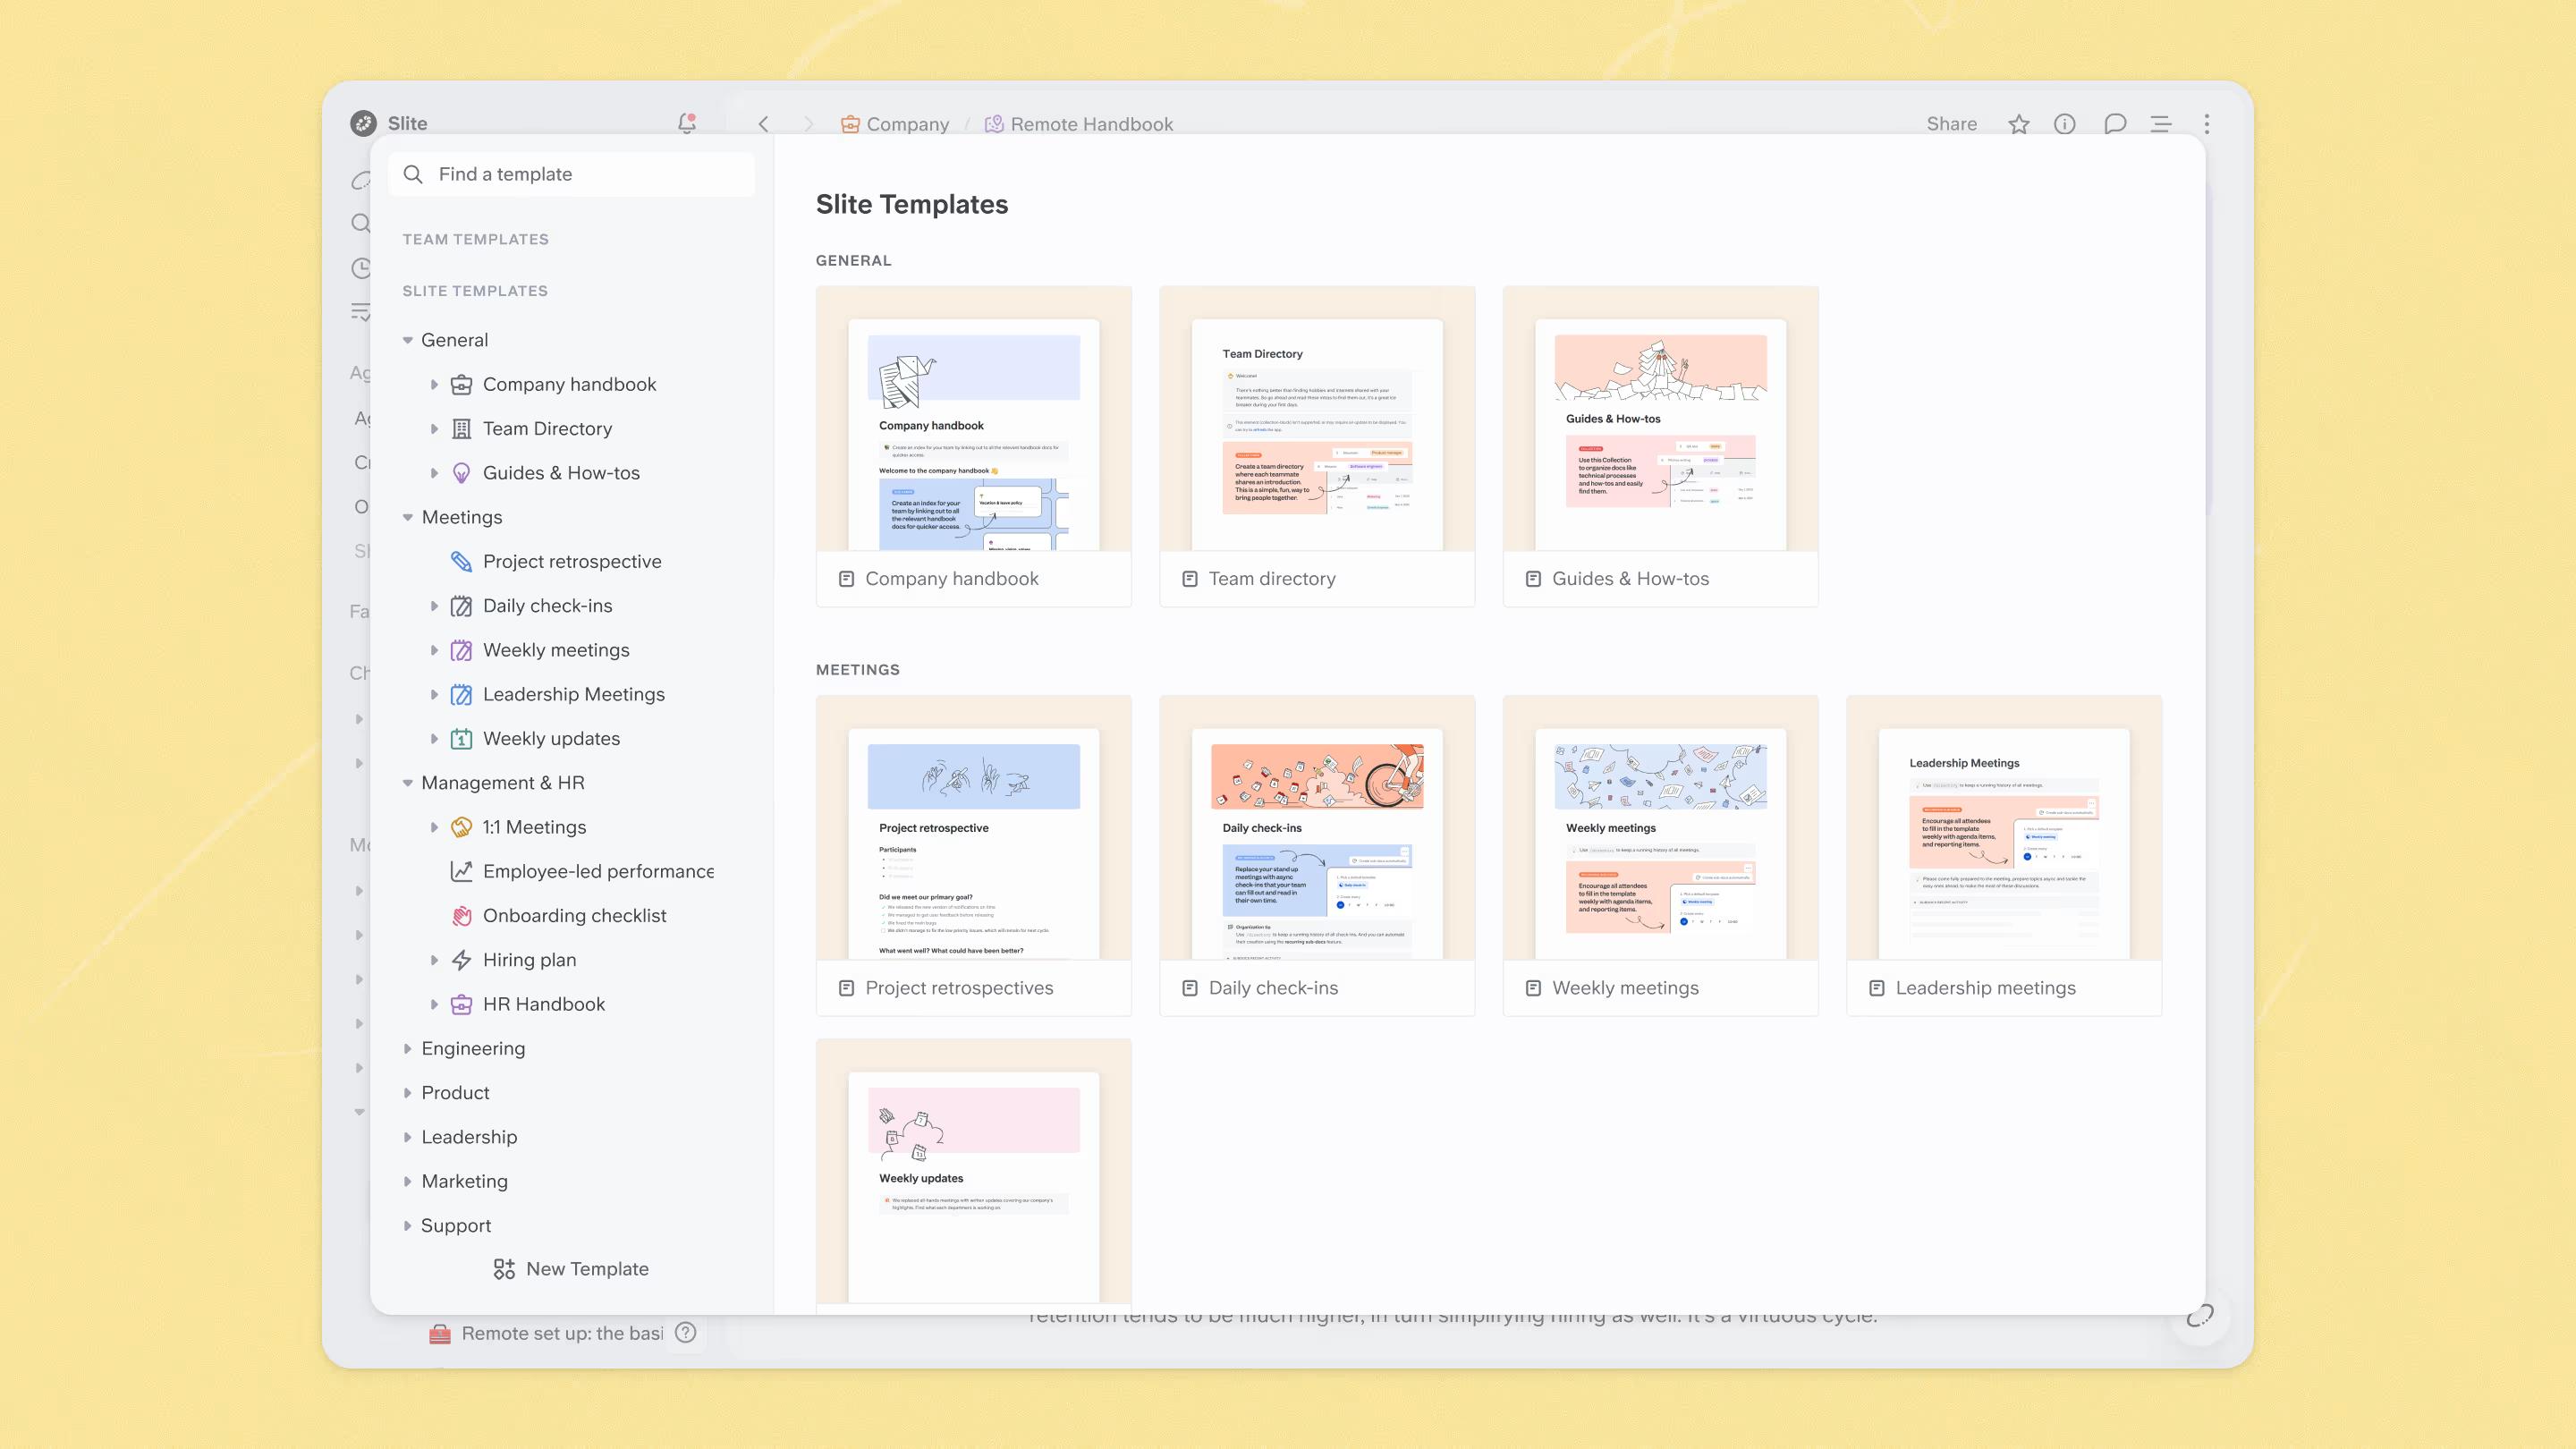The image size is (2576, 1449).
Task: Expand the Marketing category
Action: tap(408, 1181)
